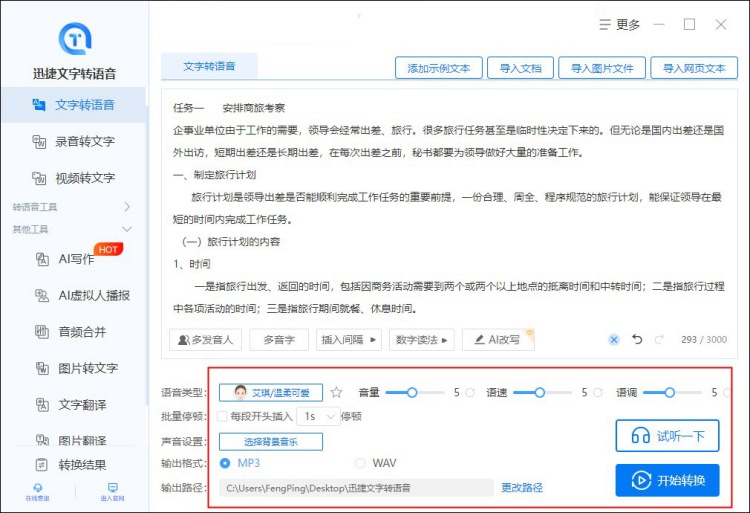The image size is (750, 513).
Task: Click the 293 / 3000 character count
Action: click(x=704, y=339)
